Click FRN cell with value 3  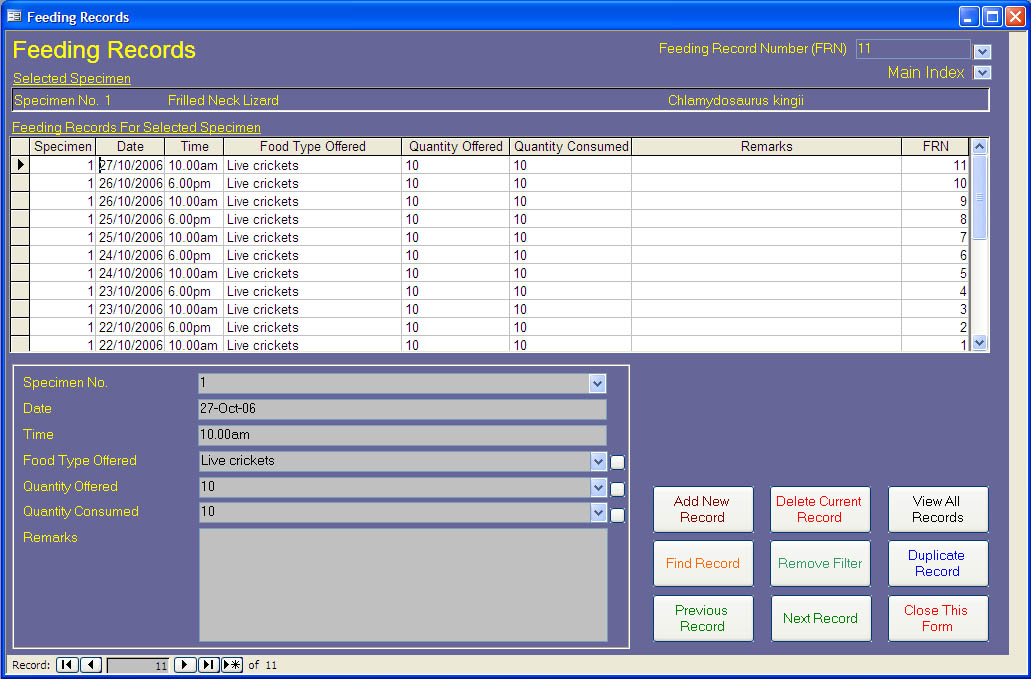[935, 310]
